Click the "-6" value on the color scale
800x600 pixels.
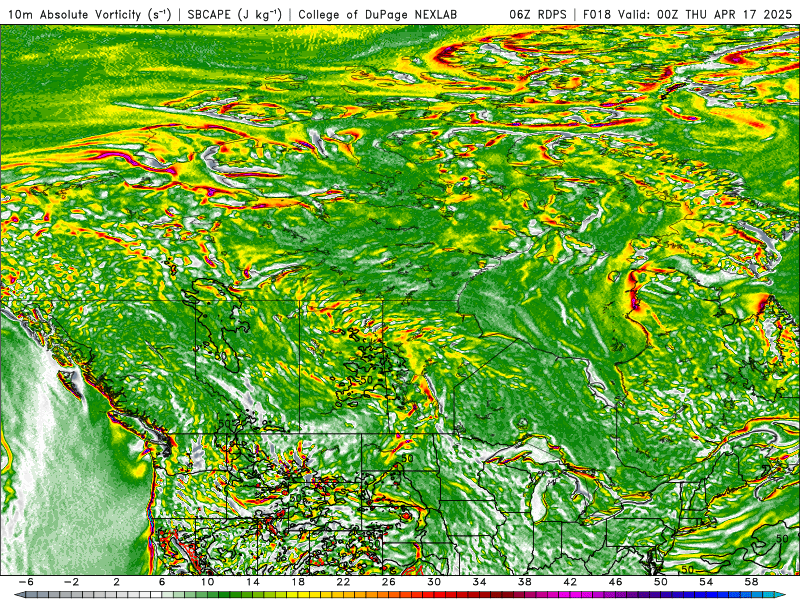[26, 582]
